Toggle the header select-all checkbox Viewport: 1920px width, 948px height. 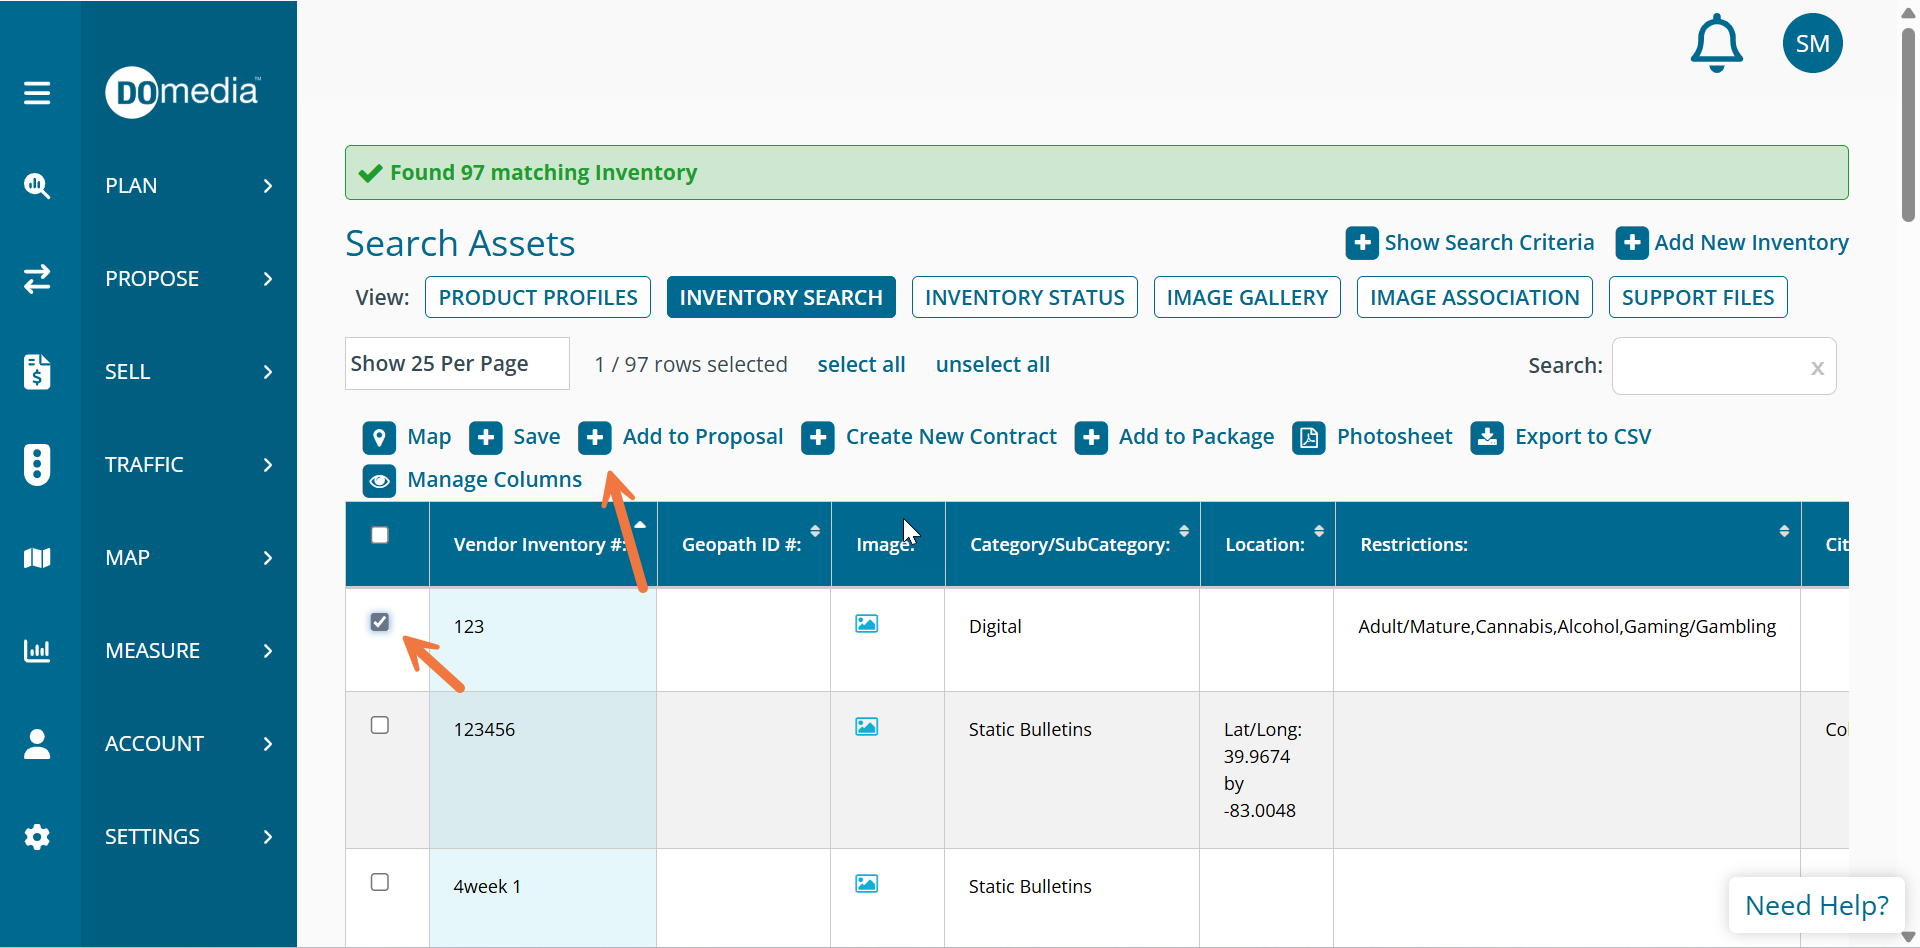(380, 535)
